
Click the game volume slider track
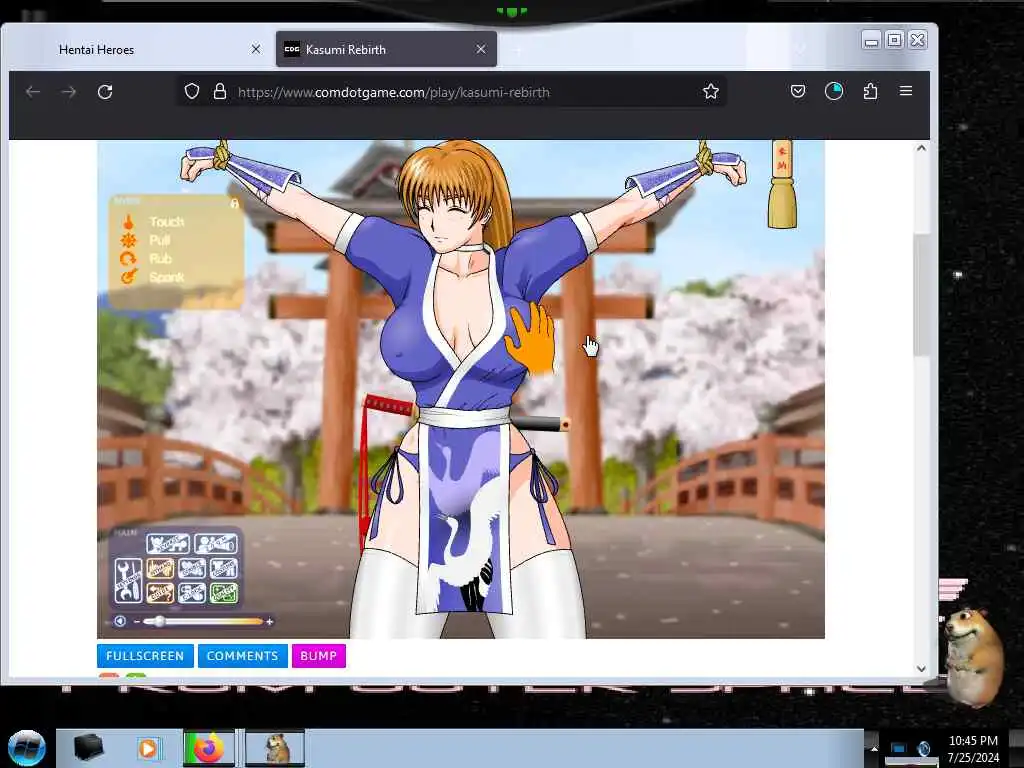[202, 622]
